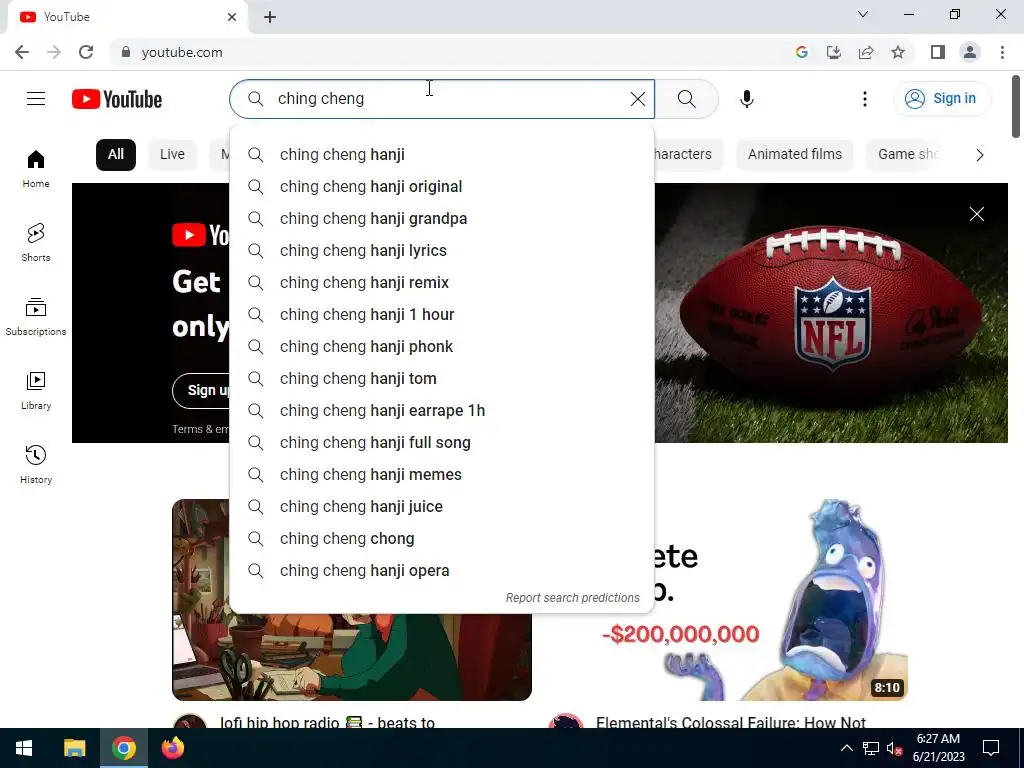Choose suggestion 'ching cheng hanji memes'

[x=442, y=475]
